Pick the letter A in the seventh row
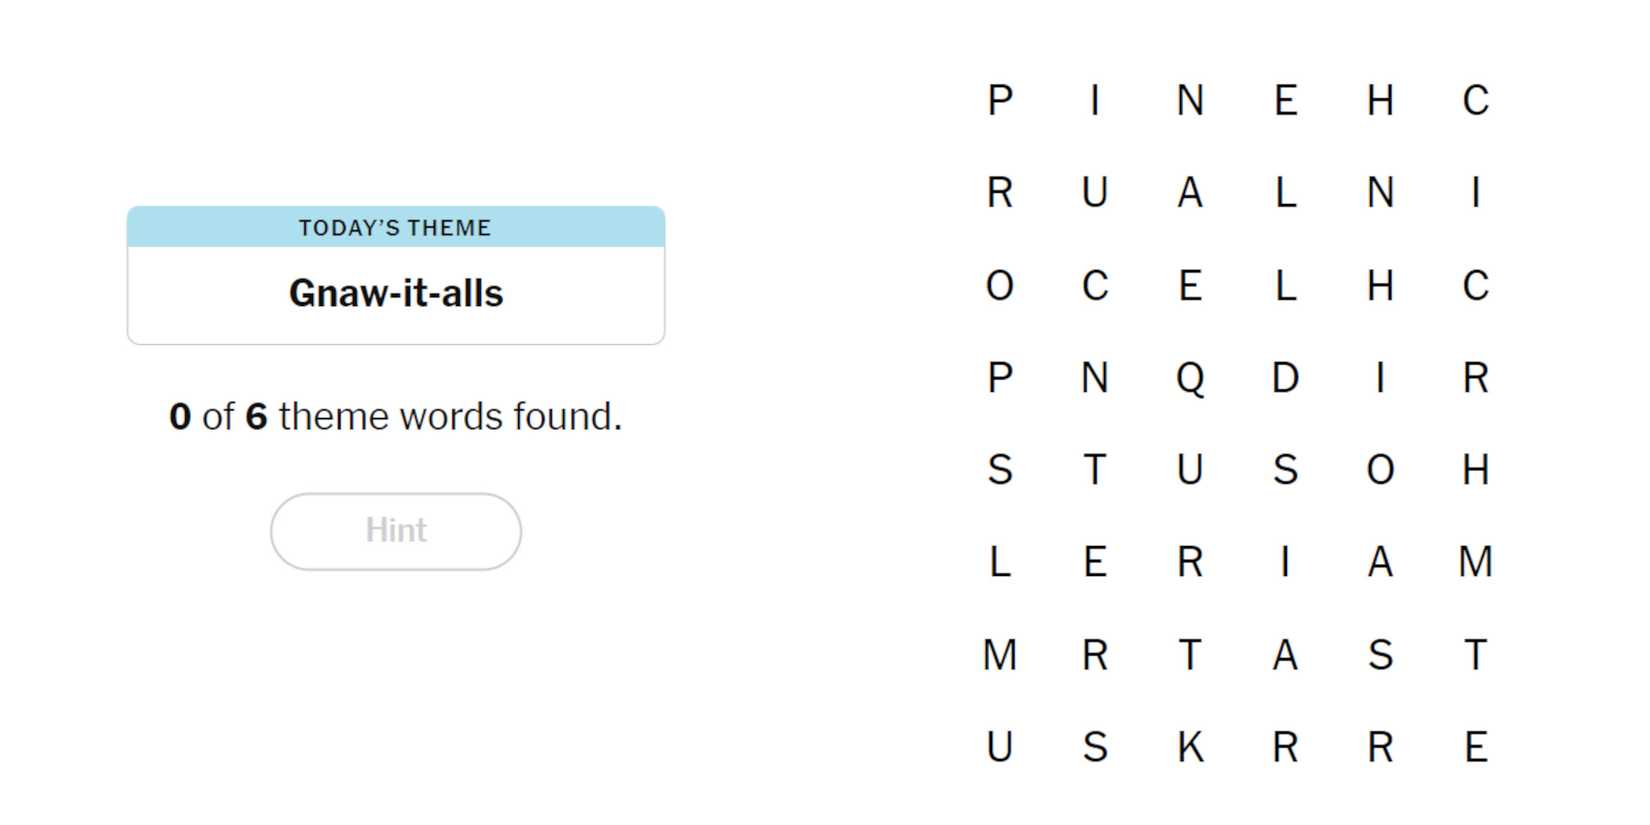This screenshot has height=825, width=1650. point(1285,655)
